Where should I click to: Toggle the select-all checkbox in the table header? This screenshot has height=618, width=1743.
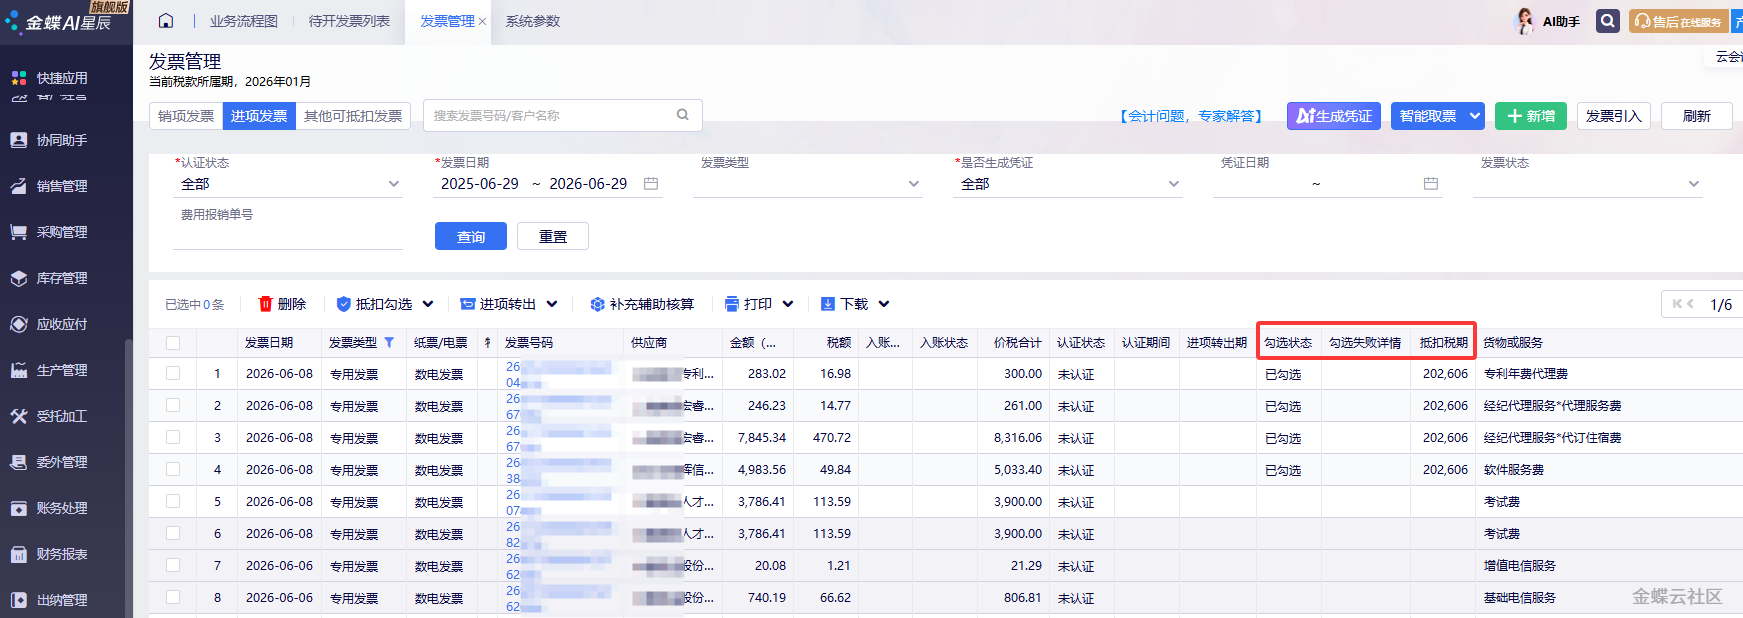tap(173, 343)
